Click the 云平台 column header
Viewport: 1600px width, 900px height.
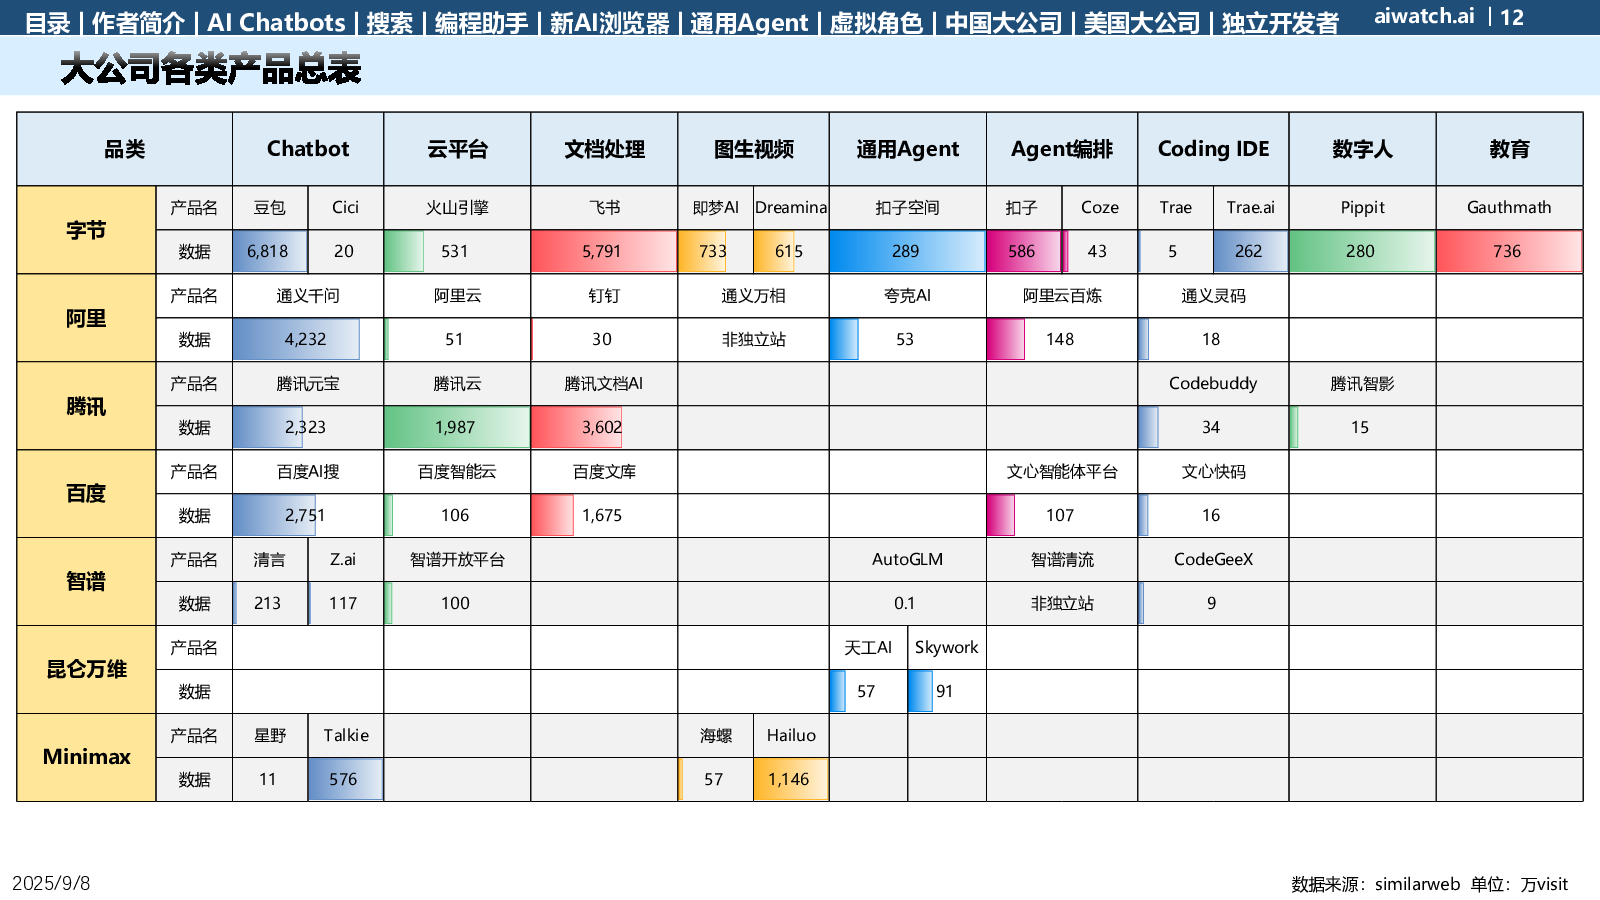coord(457,149)
